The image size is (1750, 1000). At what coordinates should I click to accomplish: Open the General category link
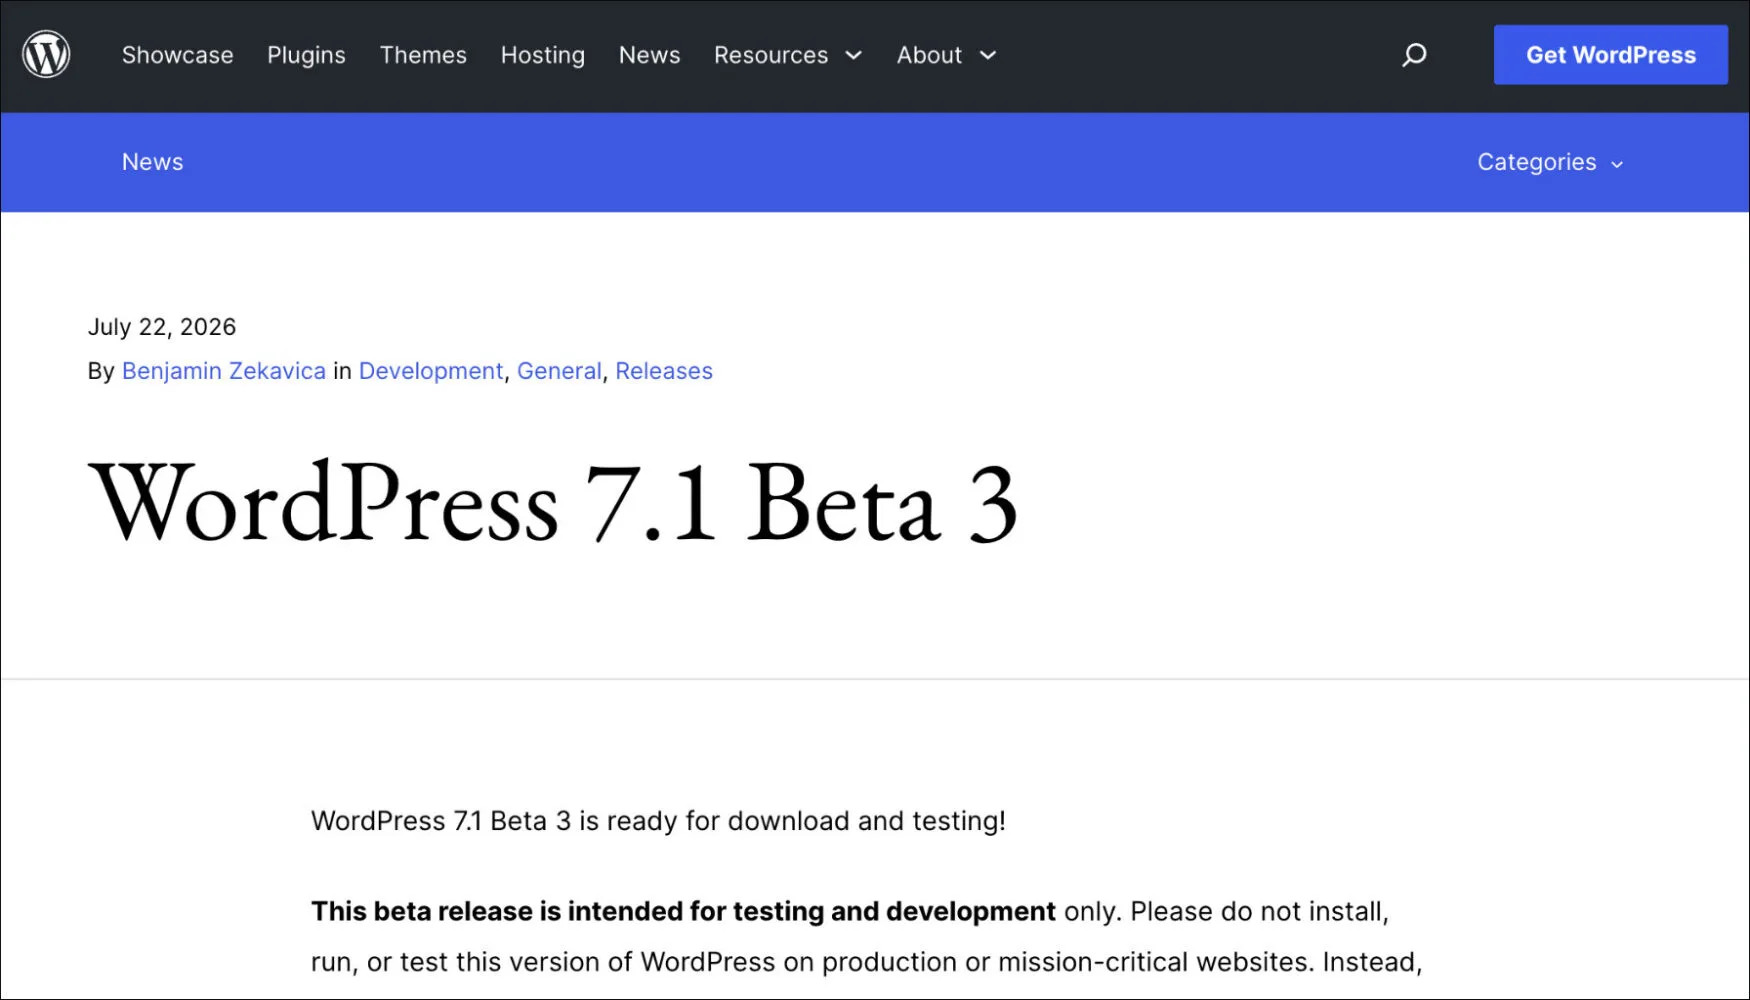pos(559,371)
